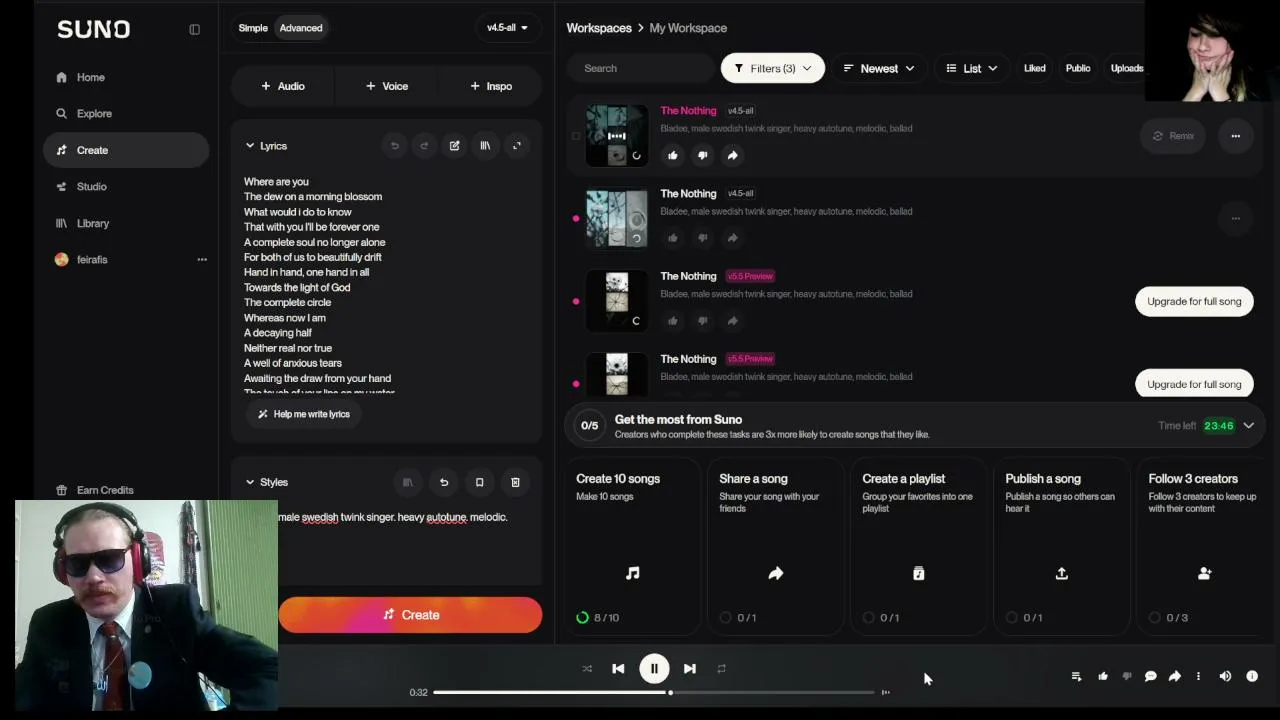
Task: Dislike the playing song in the first row
Action: click(702, 155)
